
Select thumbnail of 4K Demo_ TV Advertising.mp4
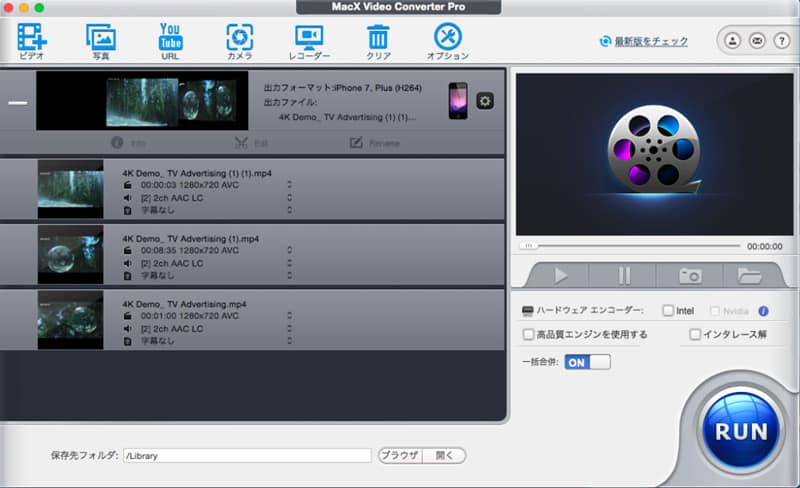[x=70, y=320]
